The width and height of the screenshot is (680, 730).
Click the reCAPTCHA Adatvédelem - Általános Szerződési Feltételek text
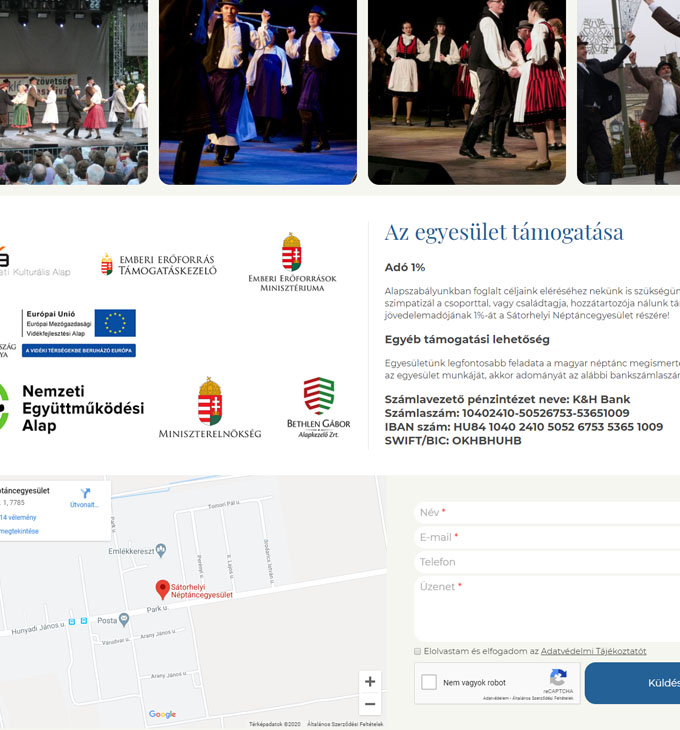pos(528,698)
